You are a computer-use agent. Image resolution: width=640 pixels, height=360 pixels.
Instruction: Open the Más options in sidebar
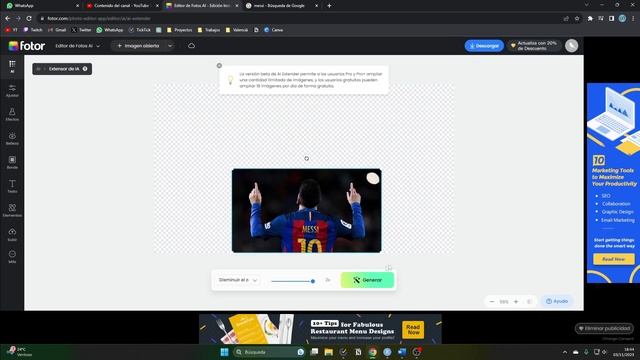point(12,257)
